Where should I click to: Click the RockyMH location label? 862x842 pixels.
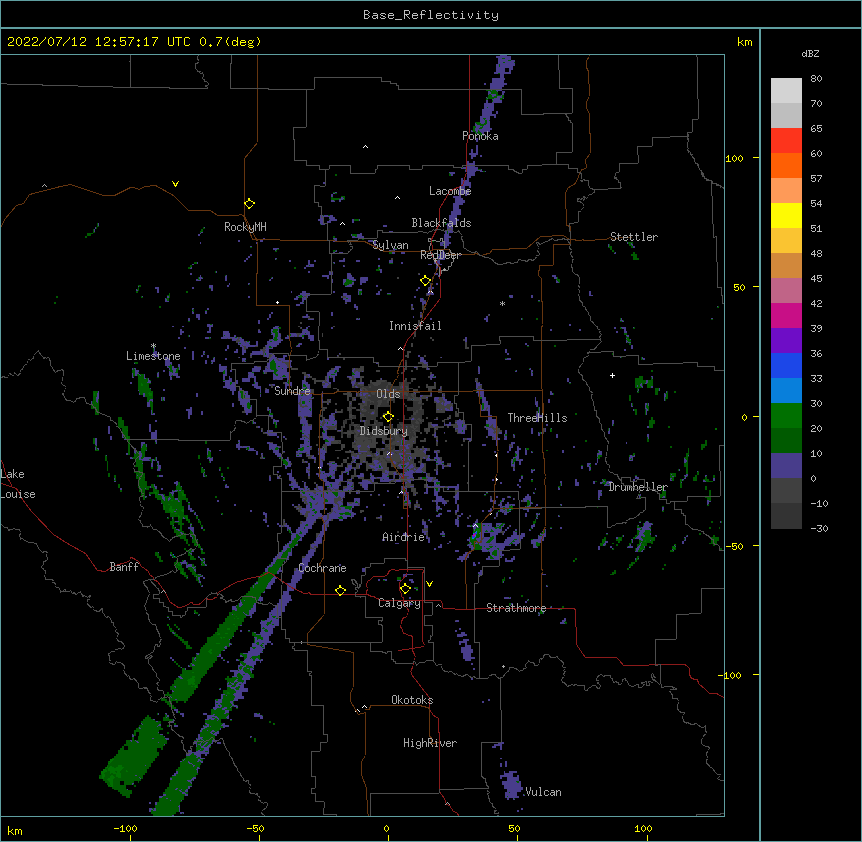pos(245,227)
